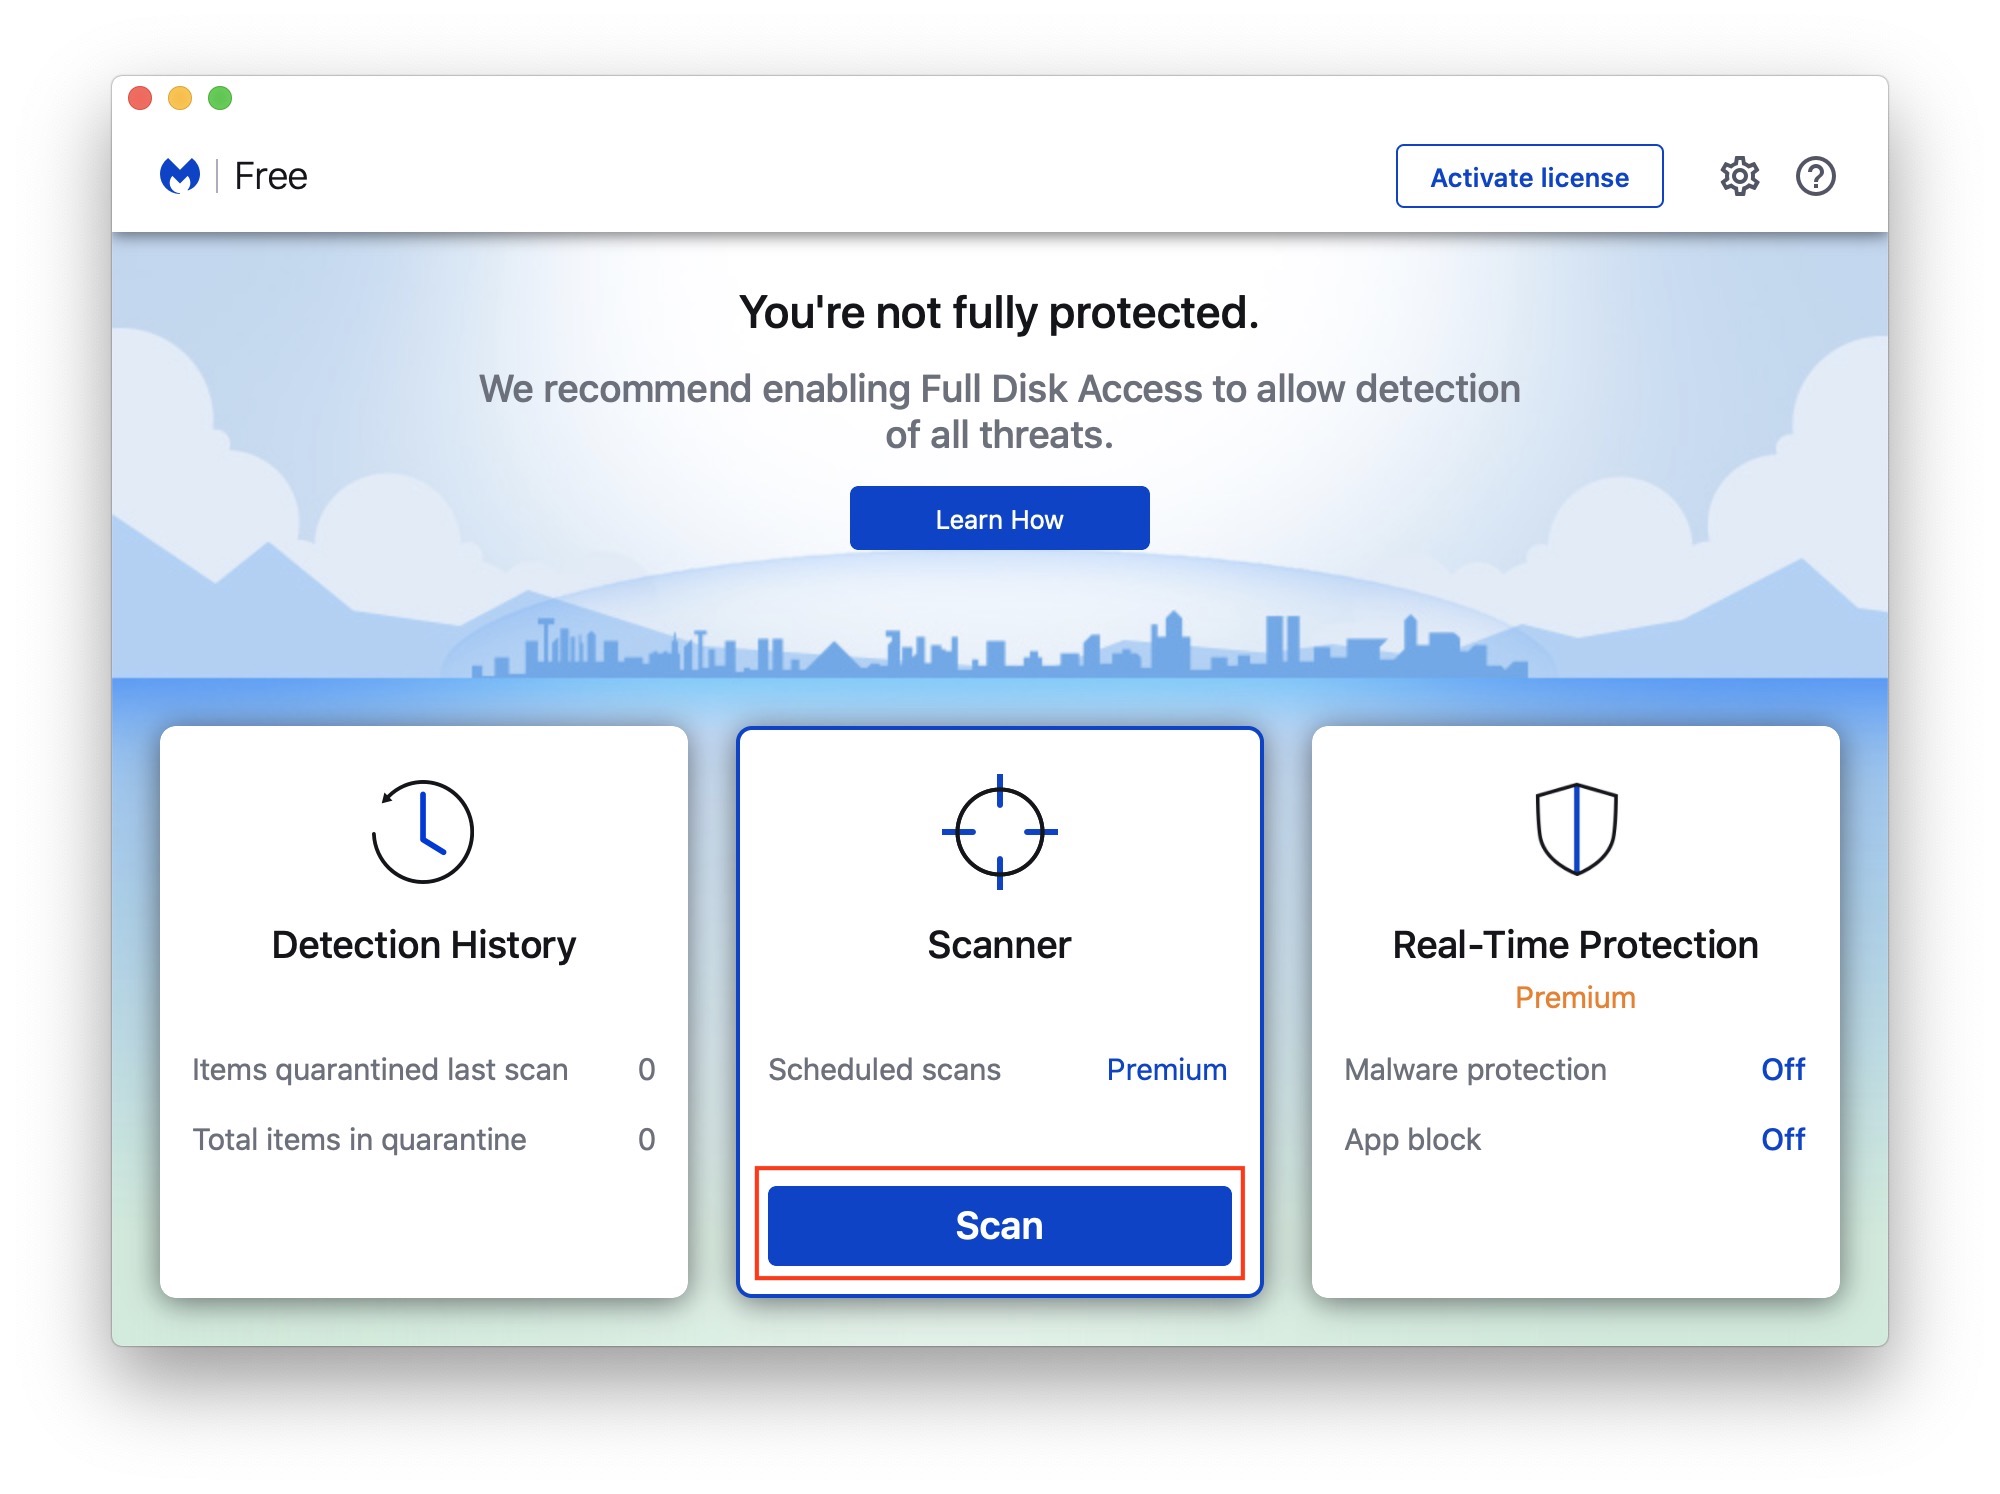Click the orange Premium label
The image size is (2000, 1494).
pyautogui.click(x=1575, y=997)
